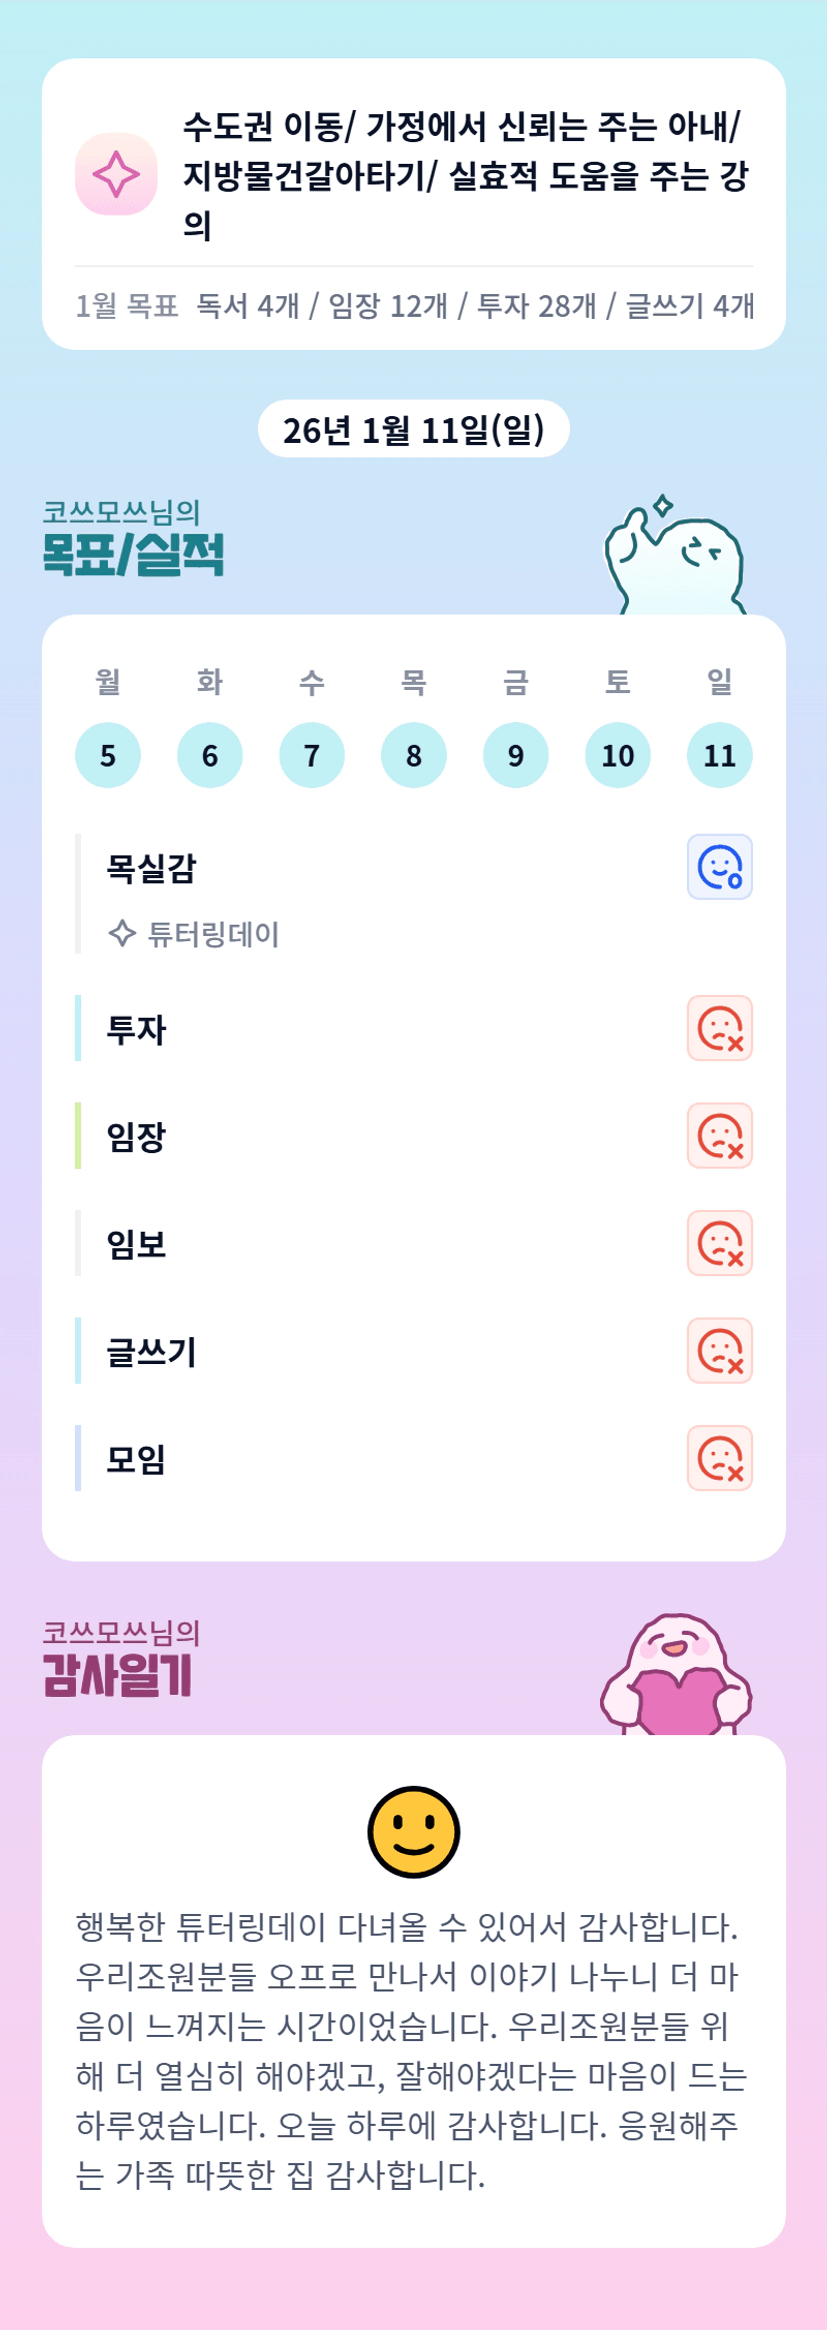The image size is (827, 2330).
Task: Open the 26년 1월 11일(일) date selector
Action: click(413, 430)
